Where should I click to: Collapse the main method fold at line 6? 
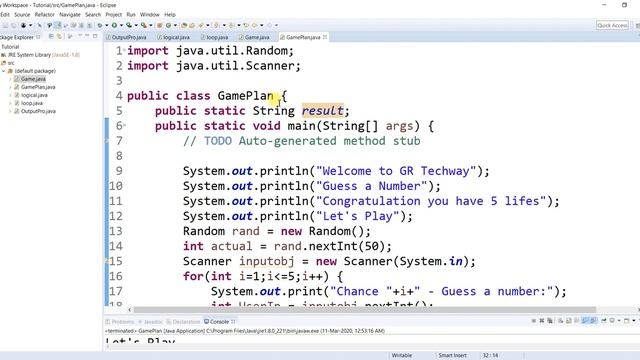tap(124, 125)
